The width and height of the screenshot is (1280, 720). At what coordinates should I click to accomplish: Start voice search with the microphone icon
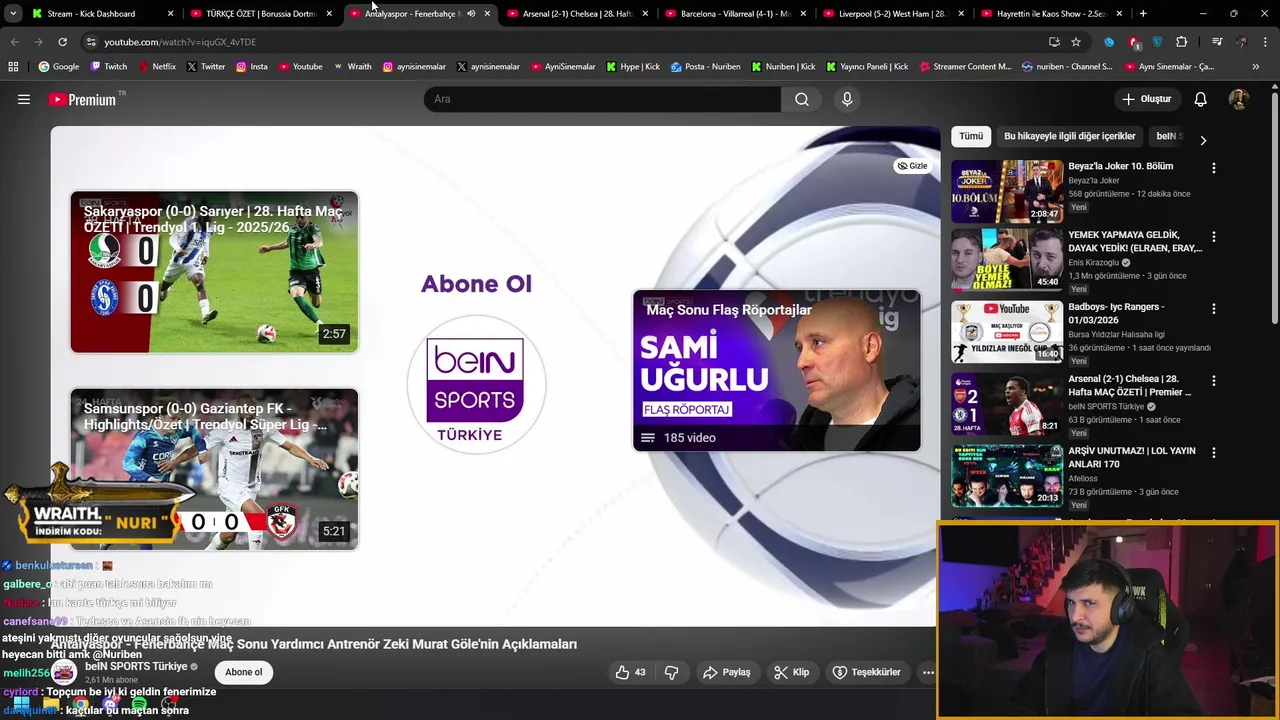coord(847,99)
